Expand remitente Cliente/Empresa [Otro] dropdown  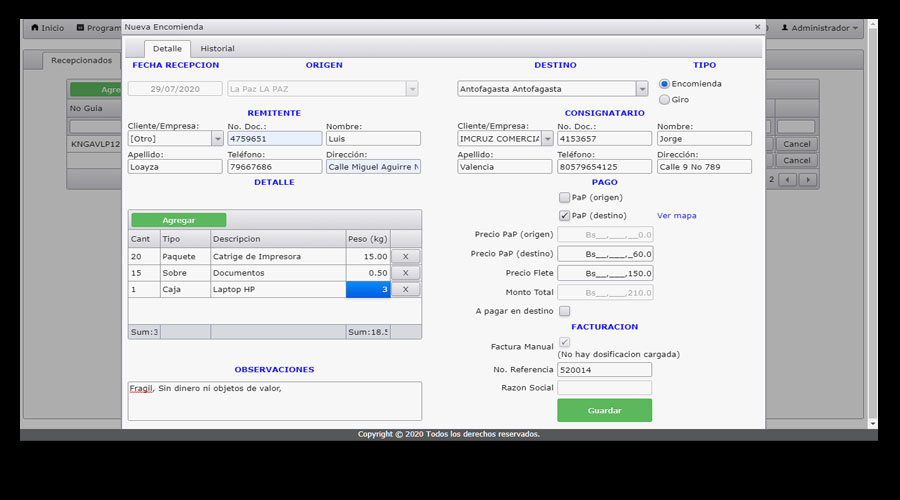click(217, 138)
